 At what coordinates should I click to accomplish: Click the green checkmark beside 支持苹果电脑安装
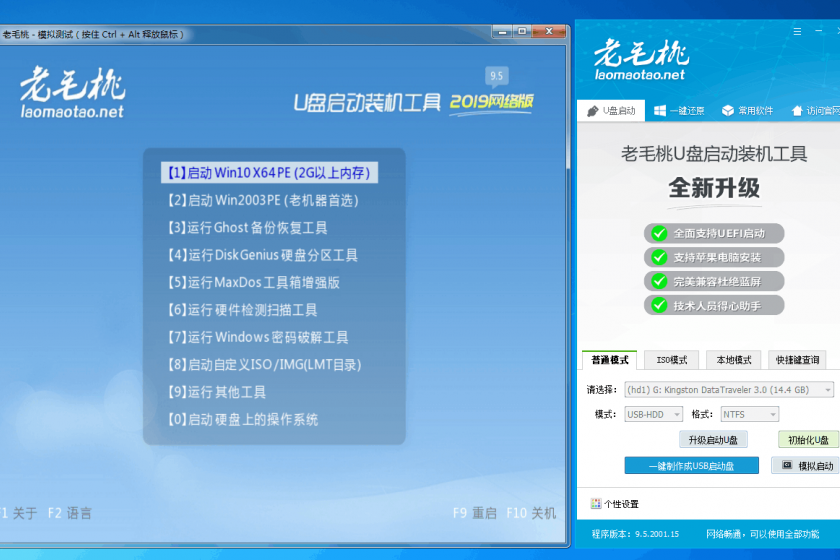[x=658, y=257]
